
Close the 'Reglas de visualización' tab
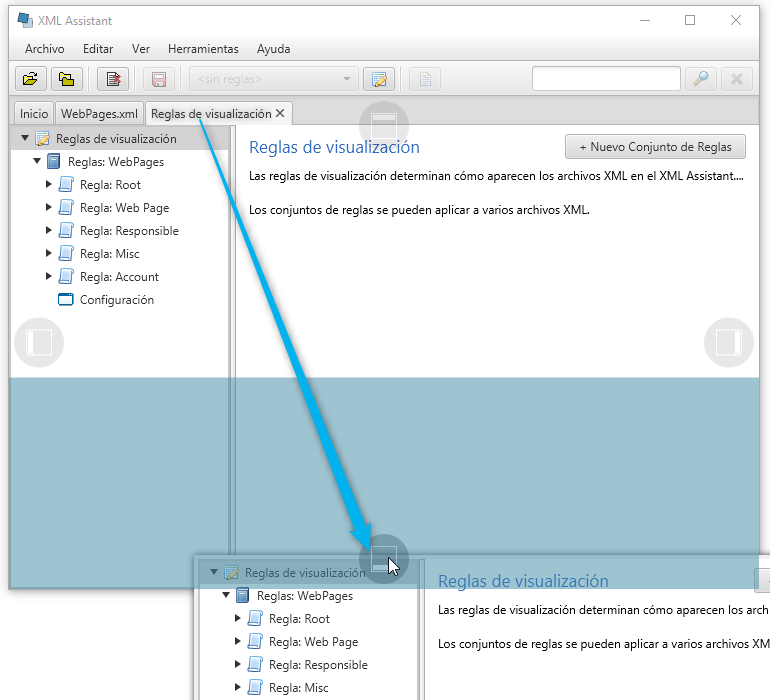tap(281, 114)
